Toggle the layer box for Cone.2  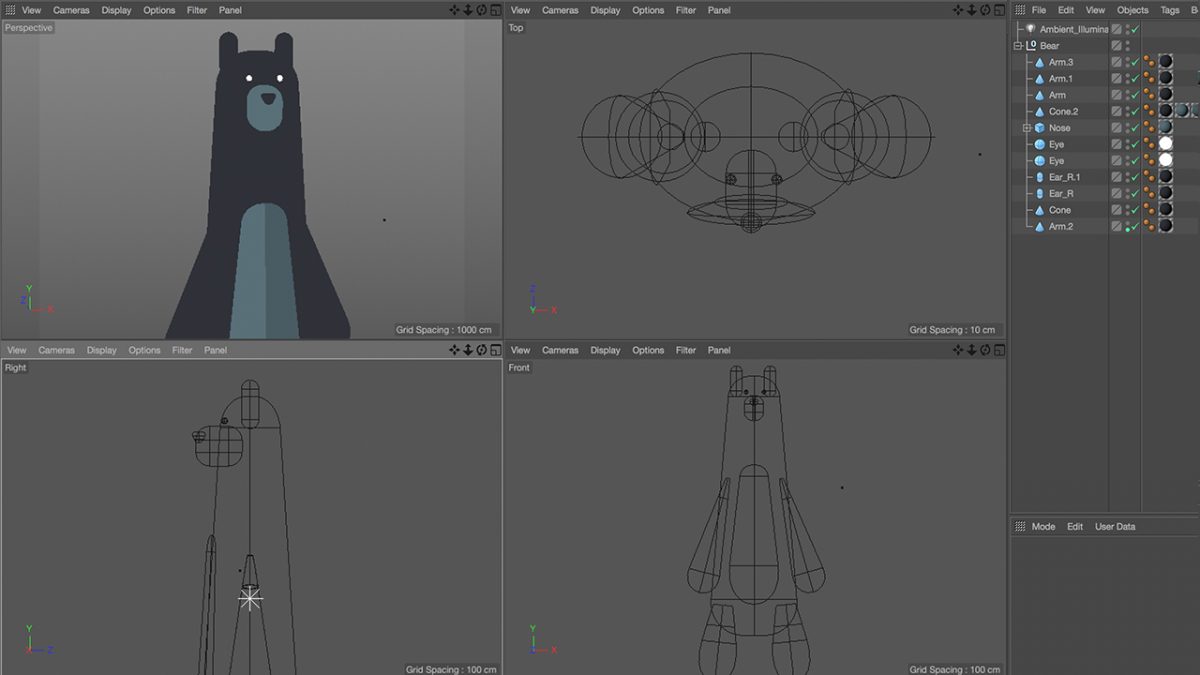(1116, 111)
